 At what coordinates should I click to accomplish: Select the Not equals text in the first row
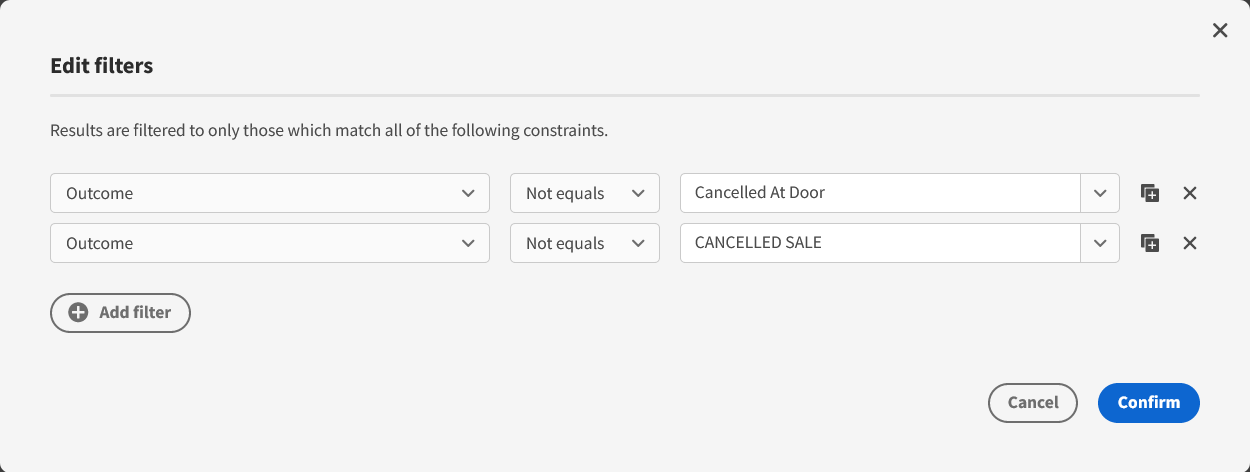click(565, 193)
